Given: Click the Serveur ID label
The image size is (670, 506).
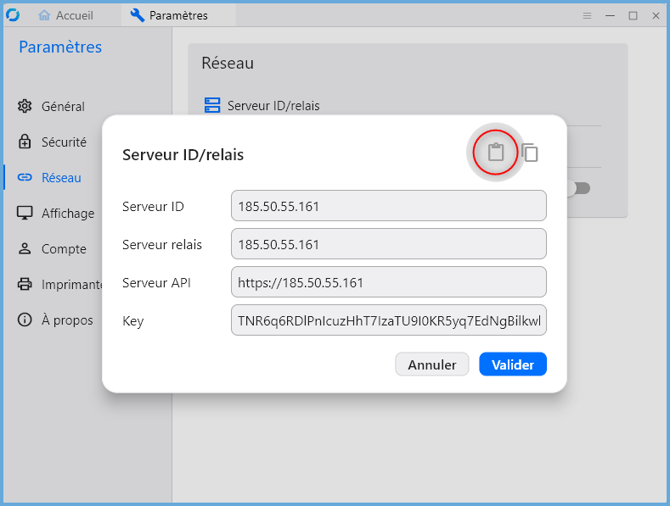Looking at the screenshot, I should coord(153,206).
